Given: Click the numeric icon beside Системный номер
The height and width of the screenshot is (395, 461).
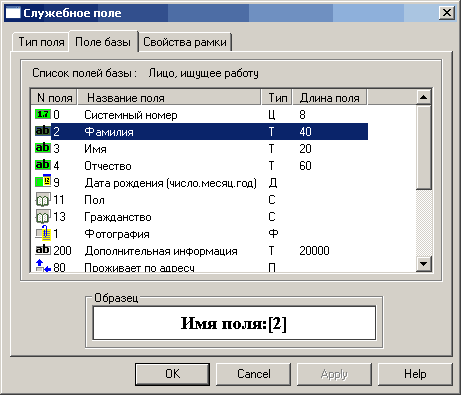Looking at the screenshot, I should [43, 114].
